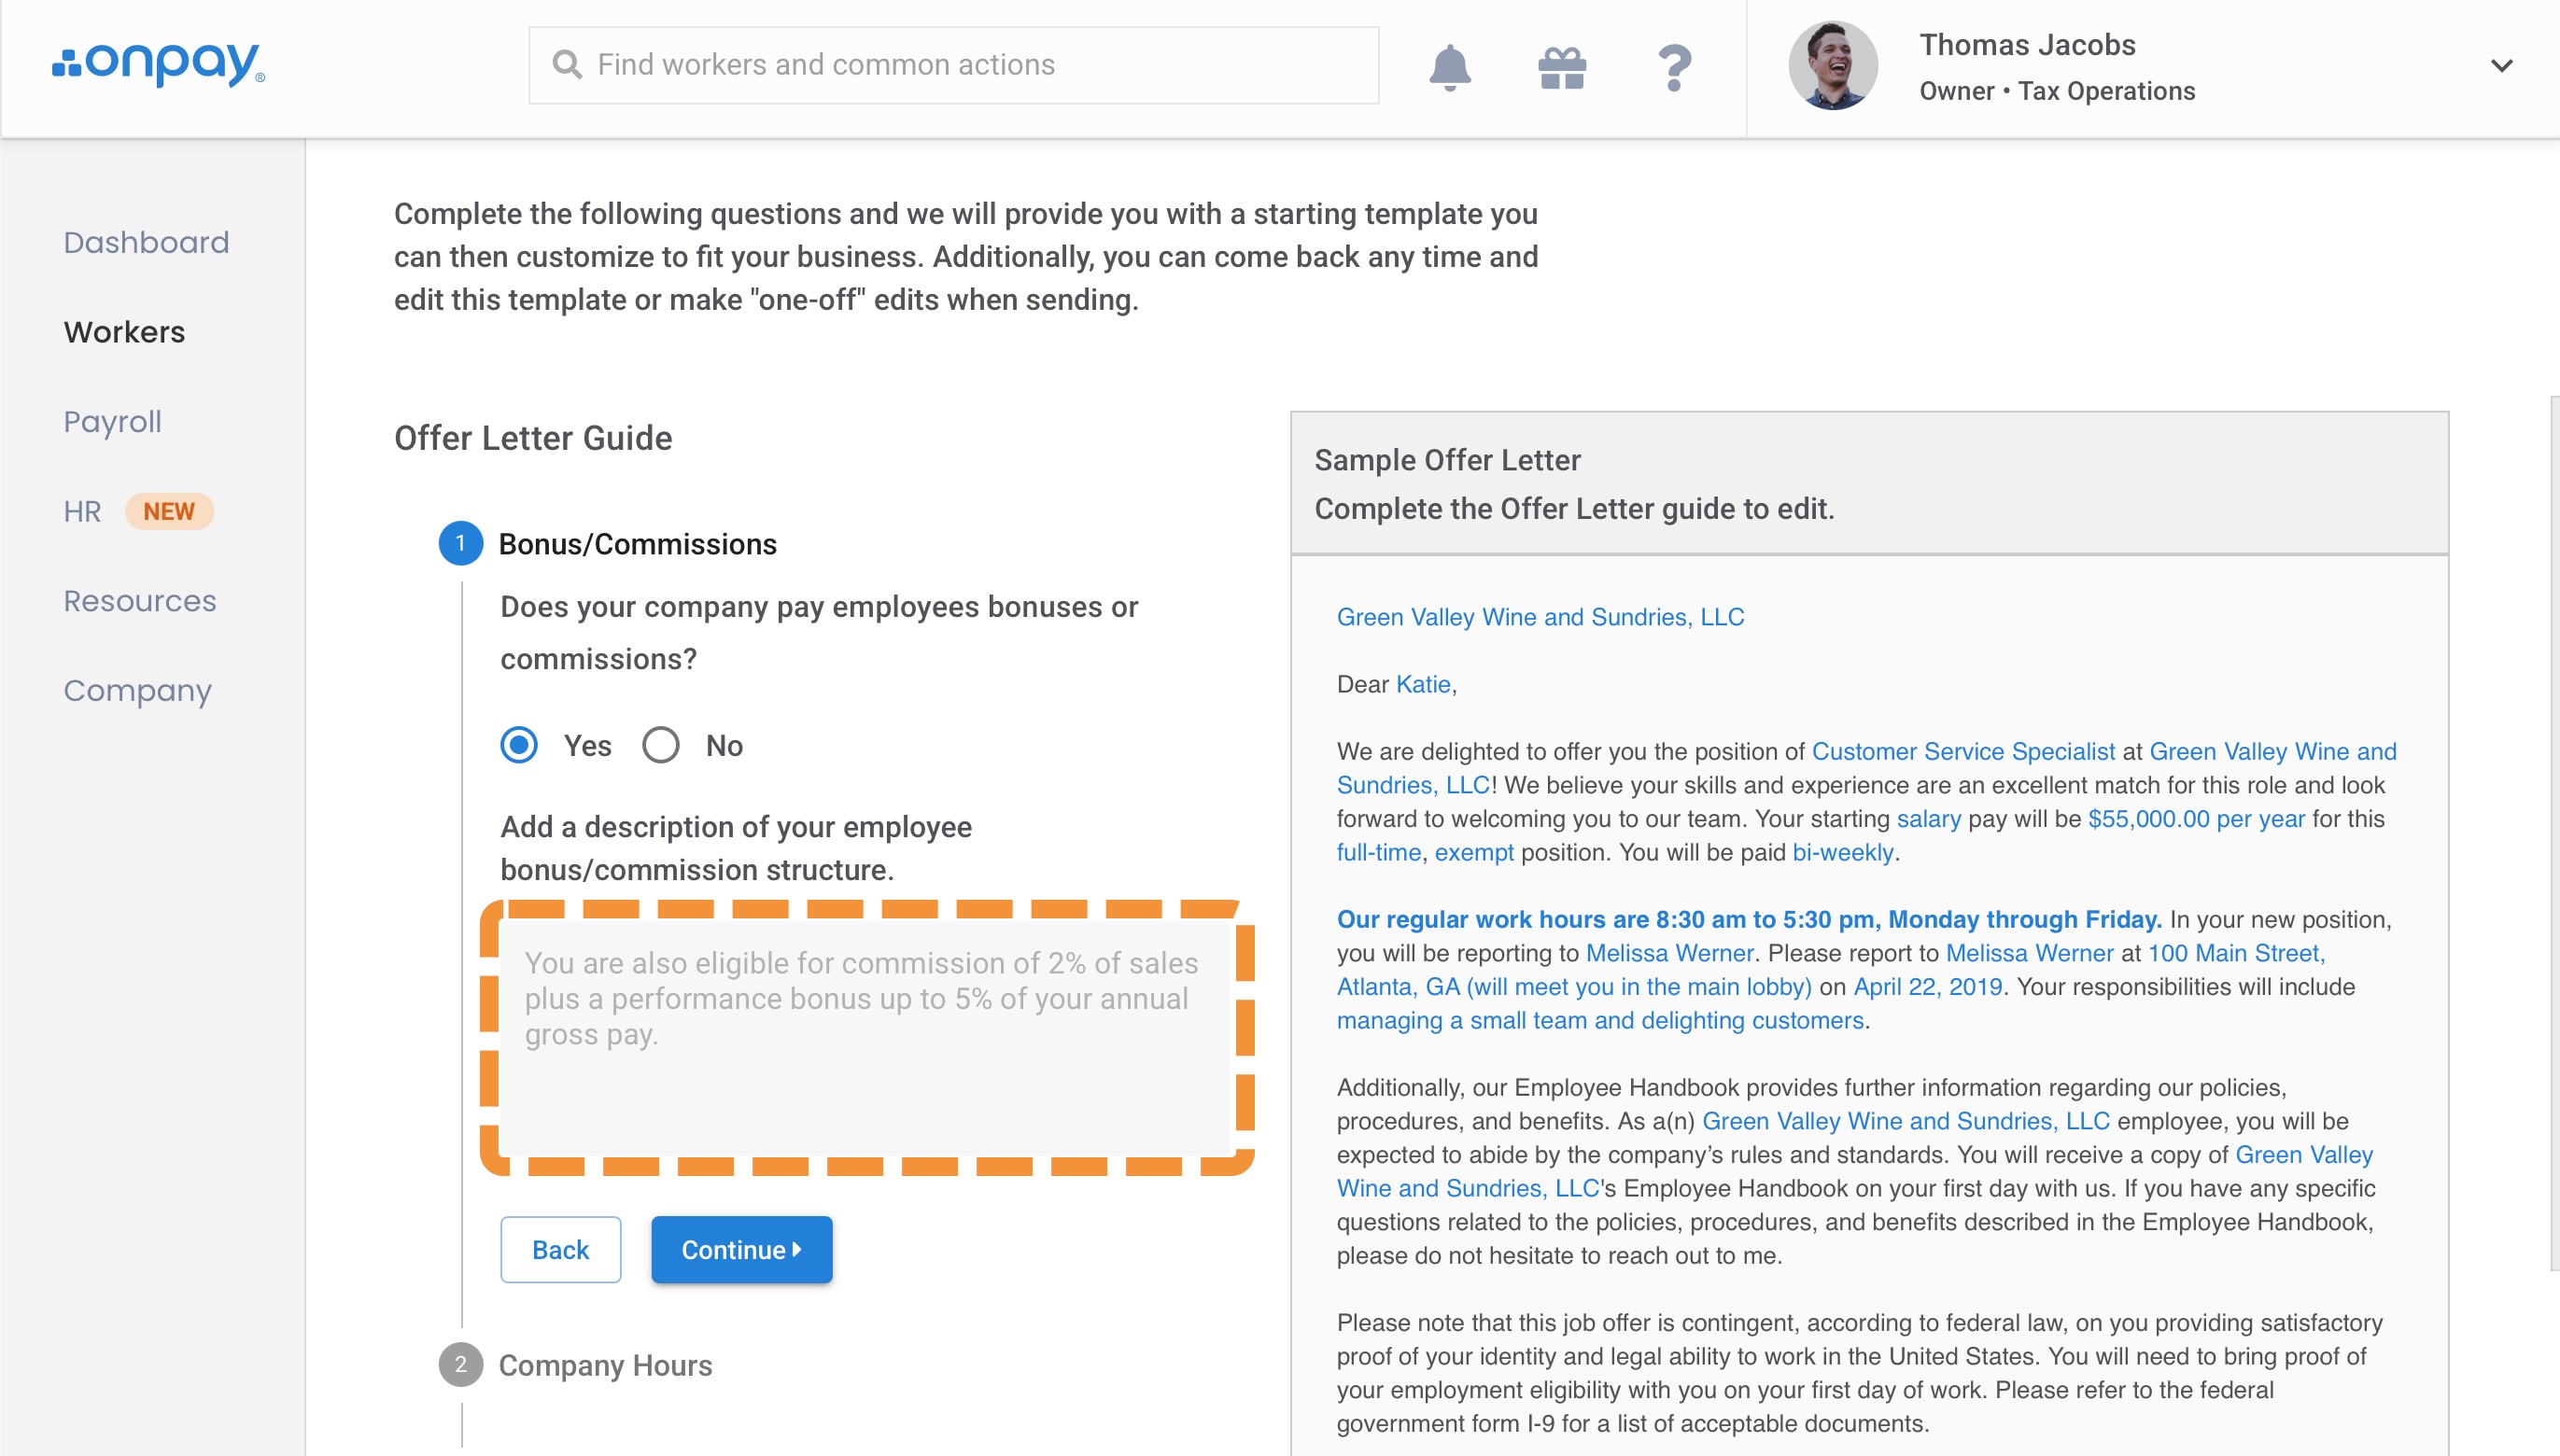The width and height of the screenshot is (2560, 1456).
Task: Open notifications bell
Action: click(x=1449, y=68)
